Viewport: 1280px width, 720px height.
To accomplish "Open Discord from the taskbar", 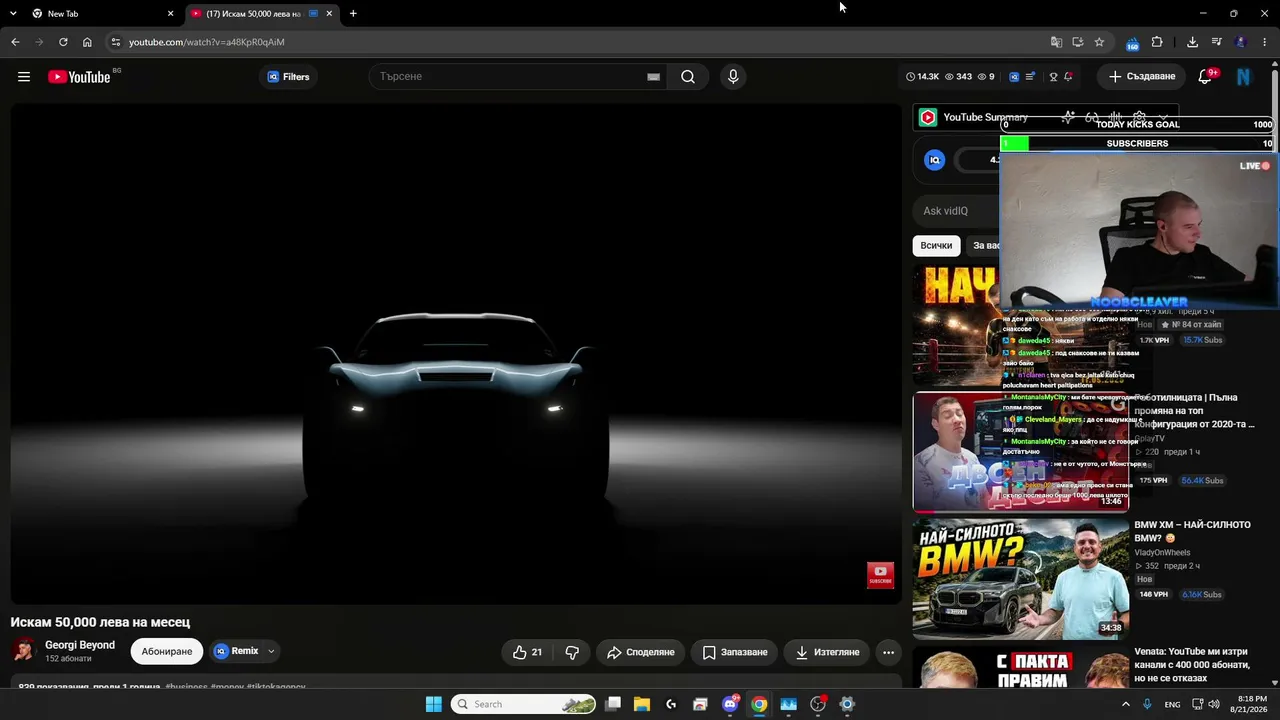I will (x=730, y=704).
